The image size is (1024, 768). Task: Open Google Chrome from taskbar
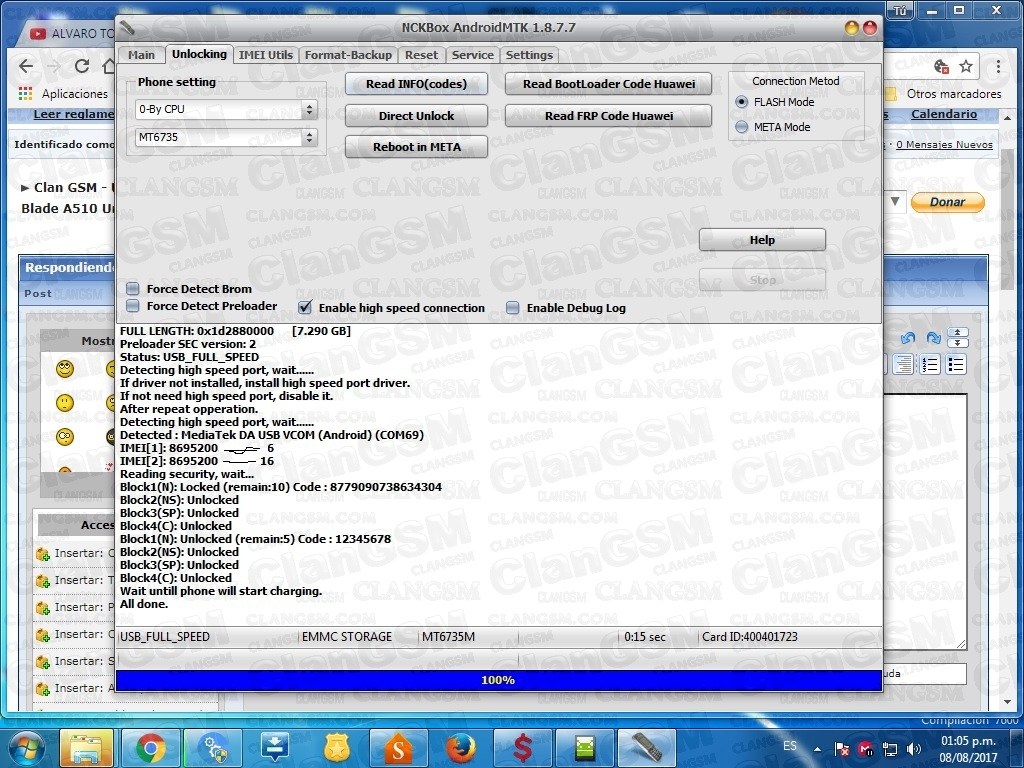coord(150,748)
